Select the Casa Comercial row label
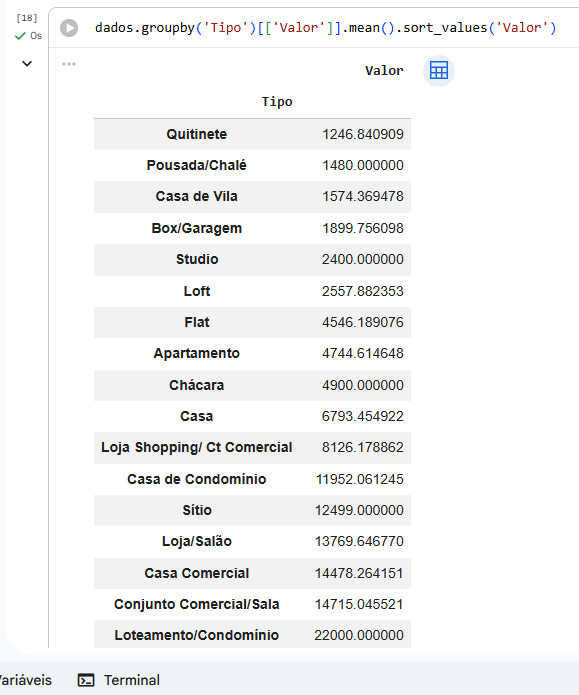This screenshot has width=579, height=695. point(196,573)
